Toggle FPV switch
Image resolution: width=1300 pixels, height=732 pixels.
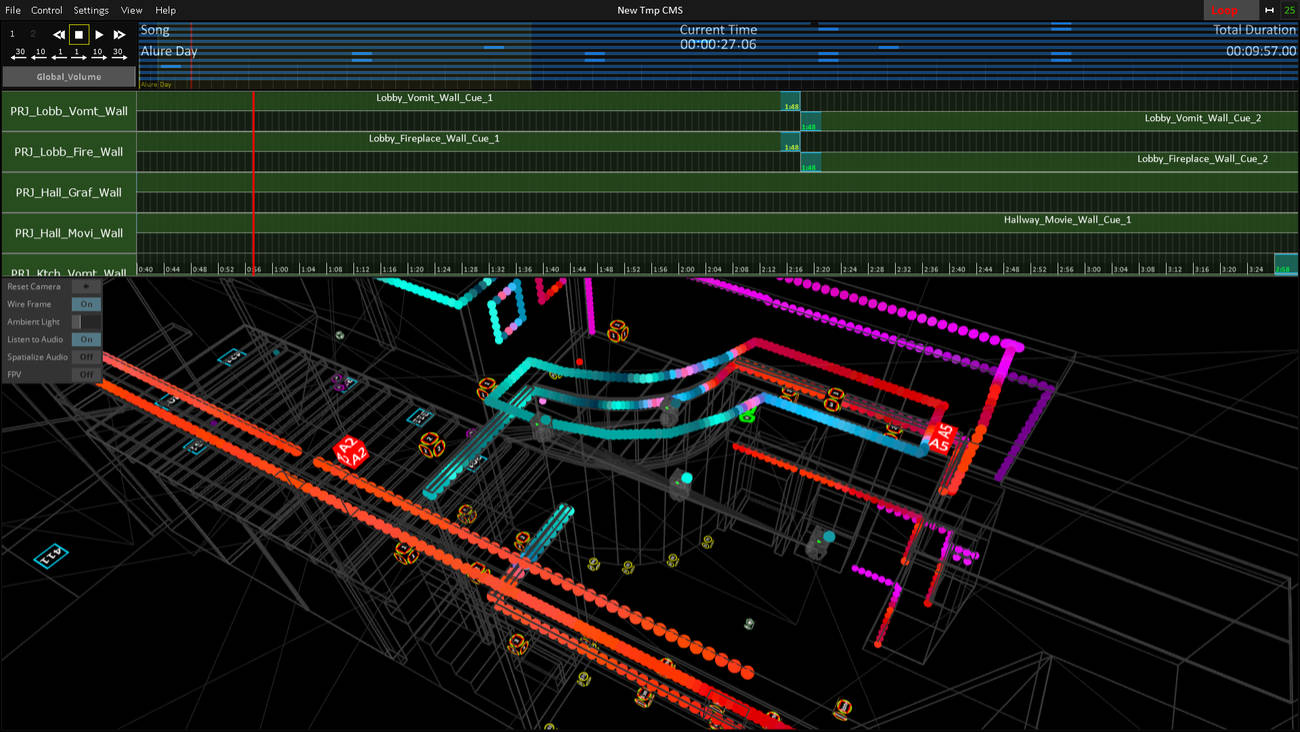(x=86, y=374)
